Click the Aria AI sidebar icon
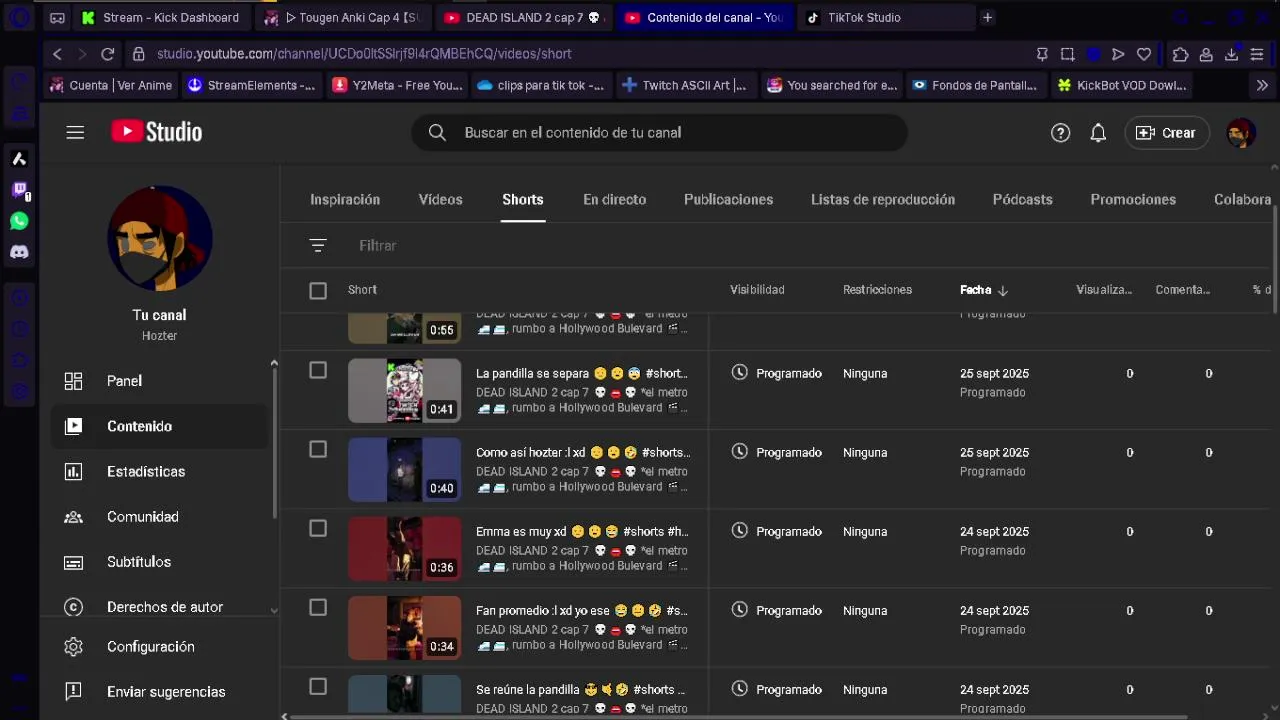Viewport: 1280px width, 720px height. [19, 159]
